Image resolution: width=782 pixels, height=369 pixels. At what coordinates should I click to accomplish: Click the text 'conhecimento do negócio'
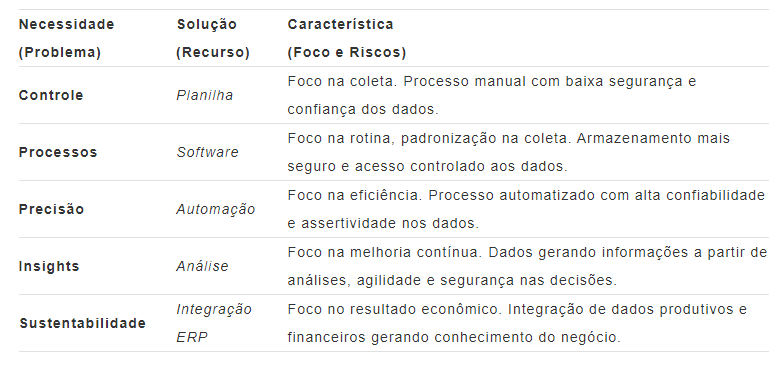click(527, 338)
